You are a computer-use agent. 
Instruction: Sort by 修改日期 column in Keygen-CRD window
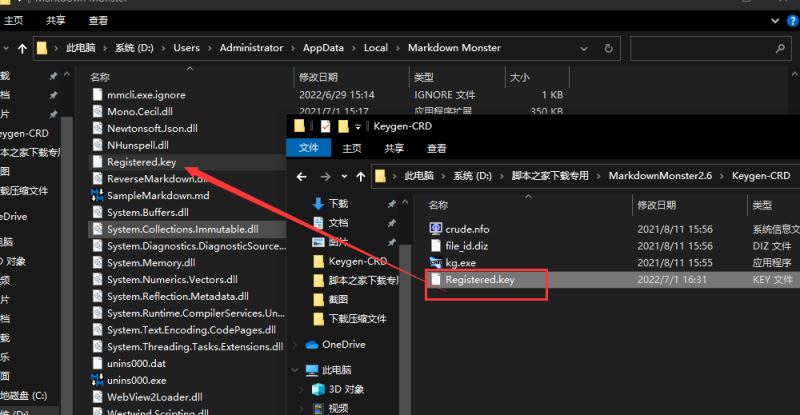point(657,205)
